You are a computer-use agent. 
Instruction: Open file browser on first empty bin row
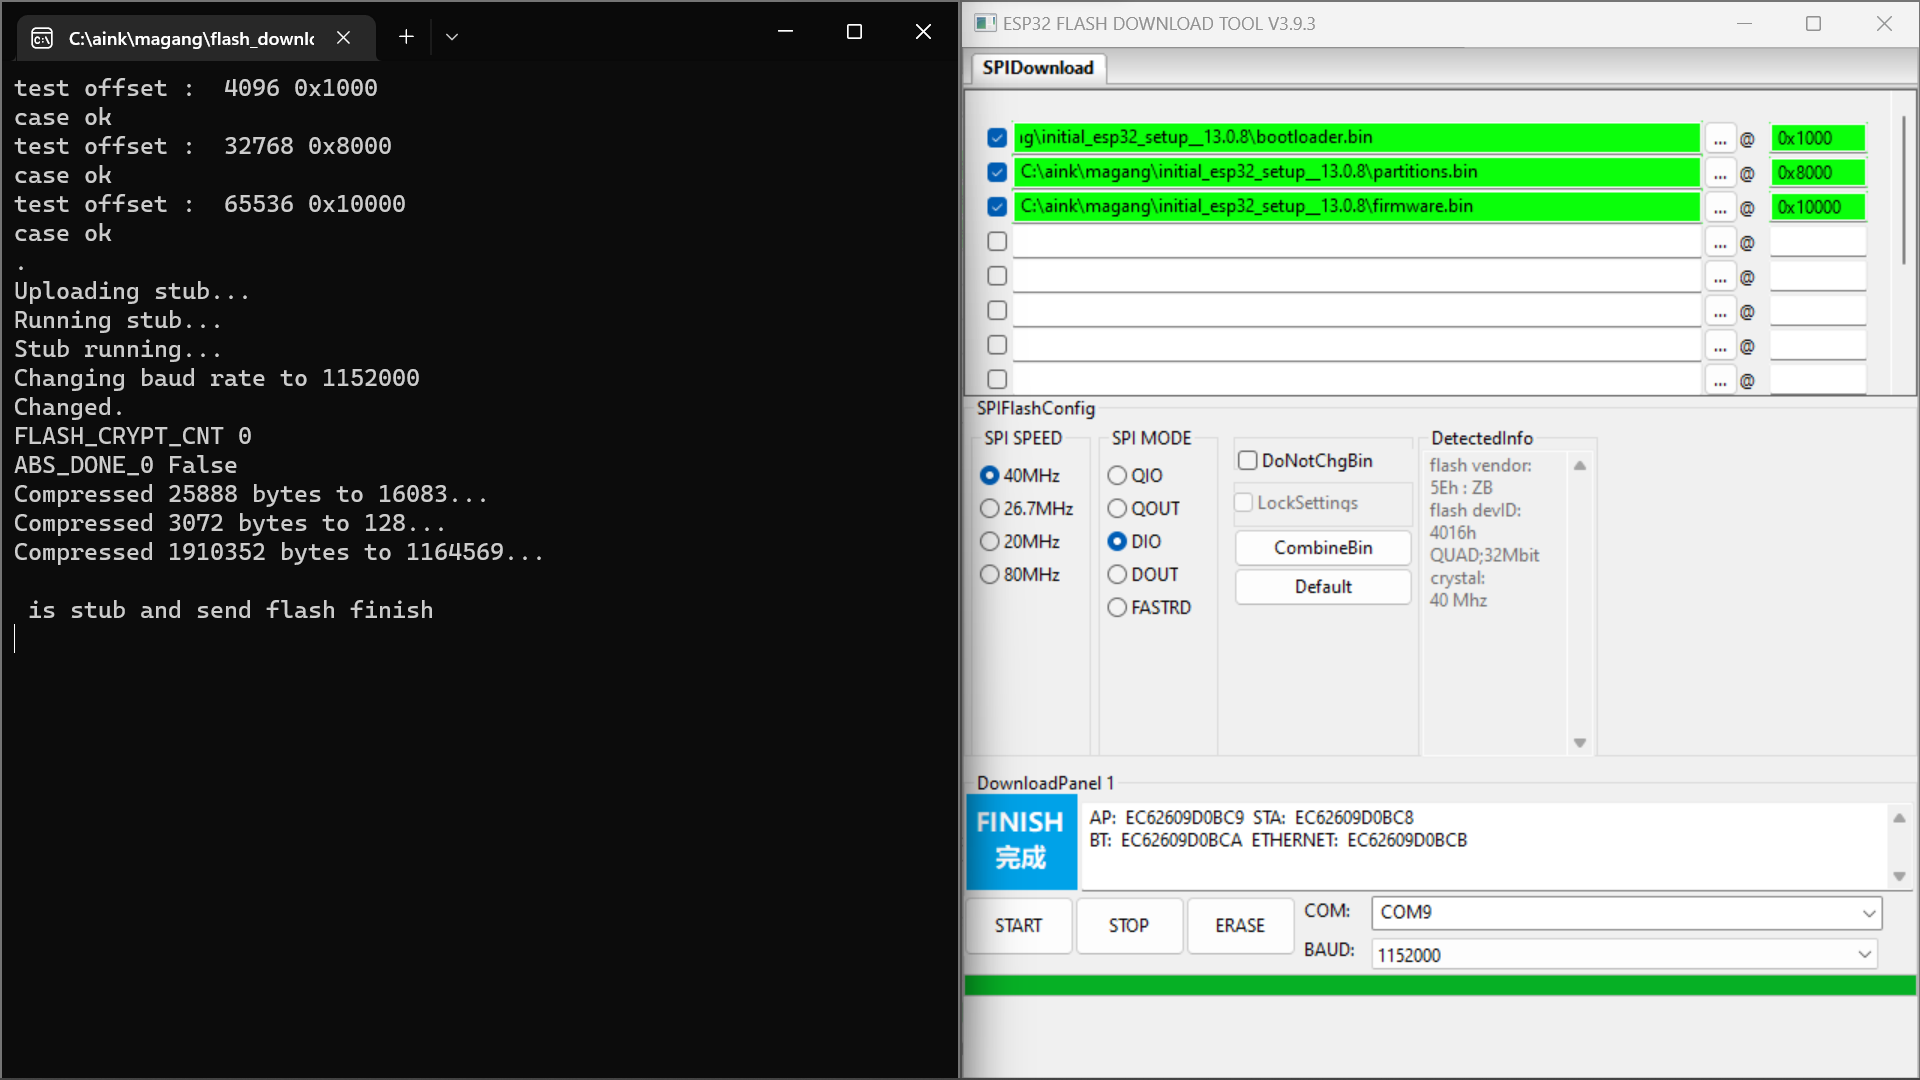[x=1720, y=241]
